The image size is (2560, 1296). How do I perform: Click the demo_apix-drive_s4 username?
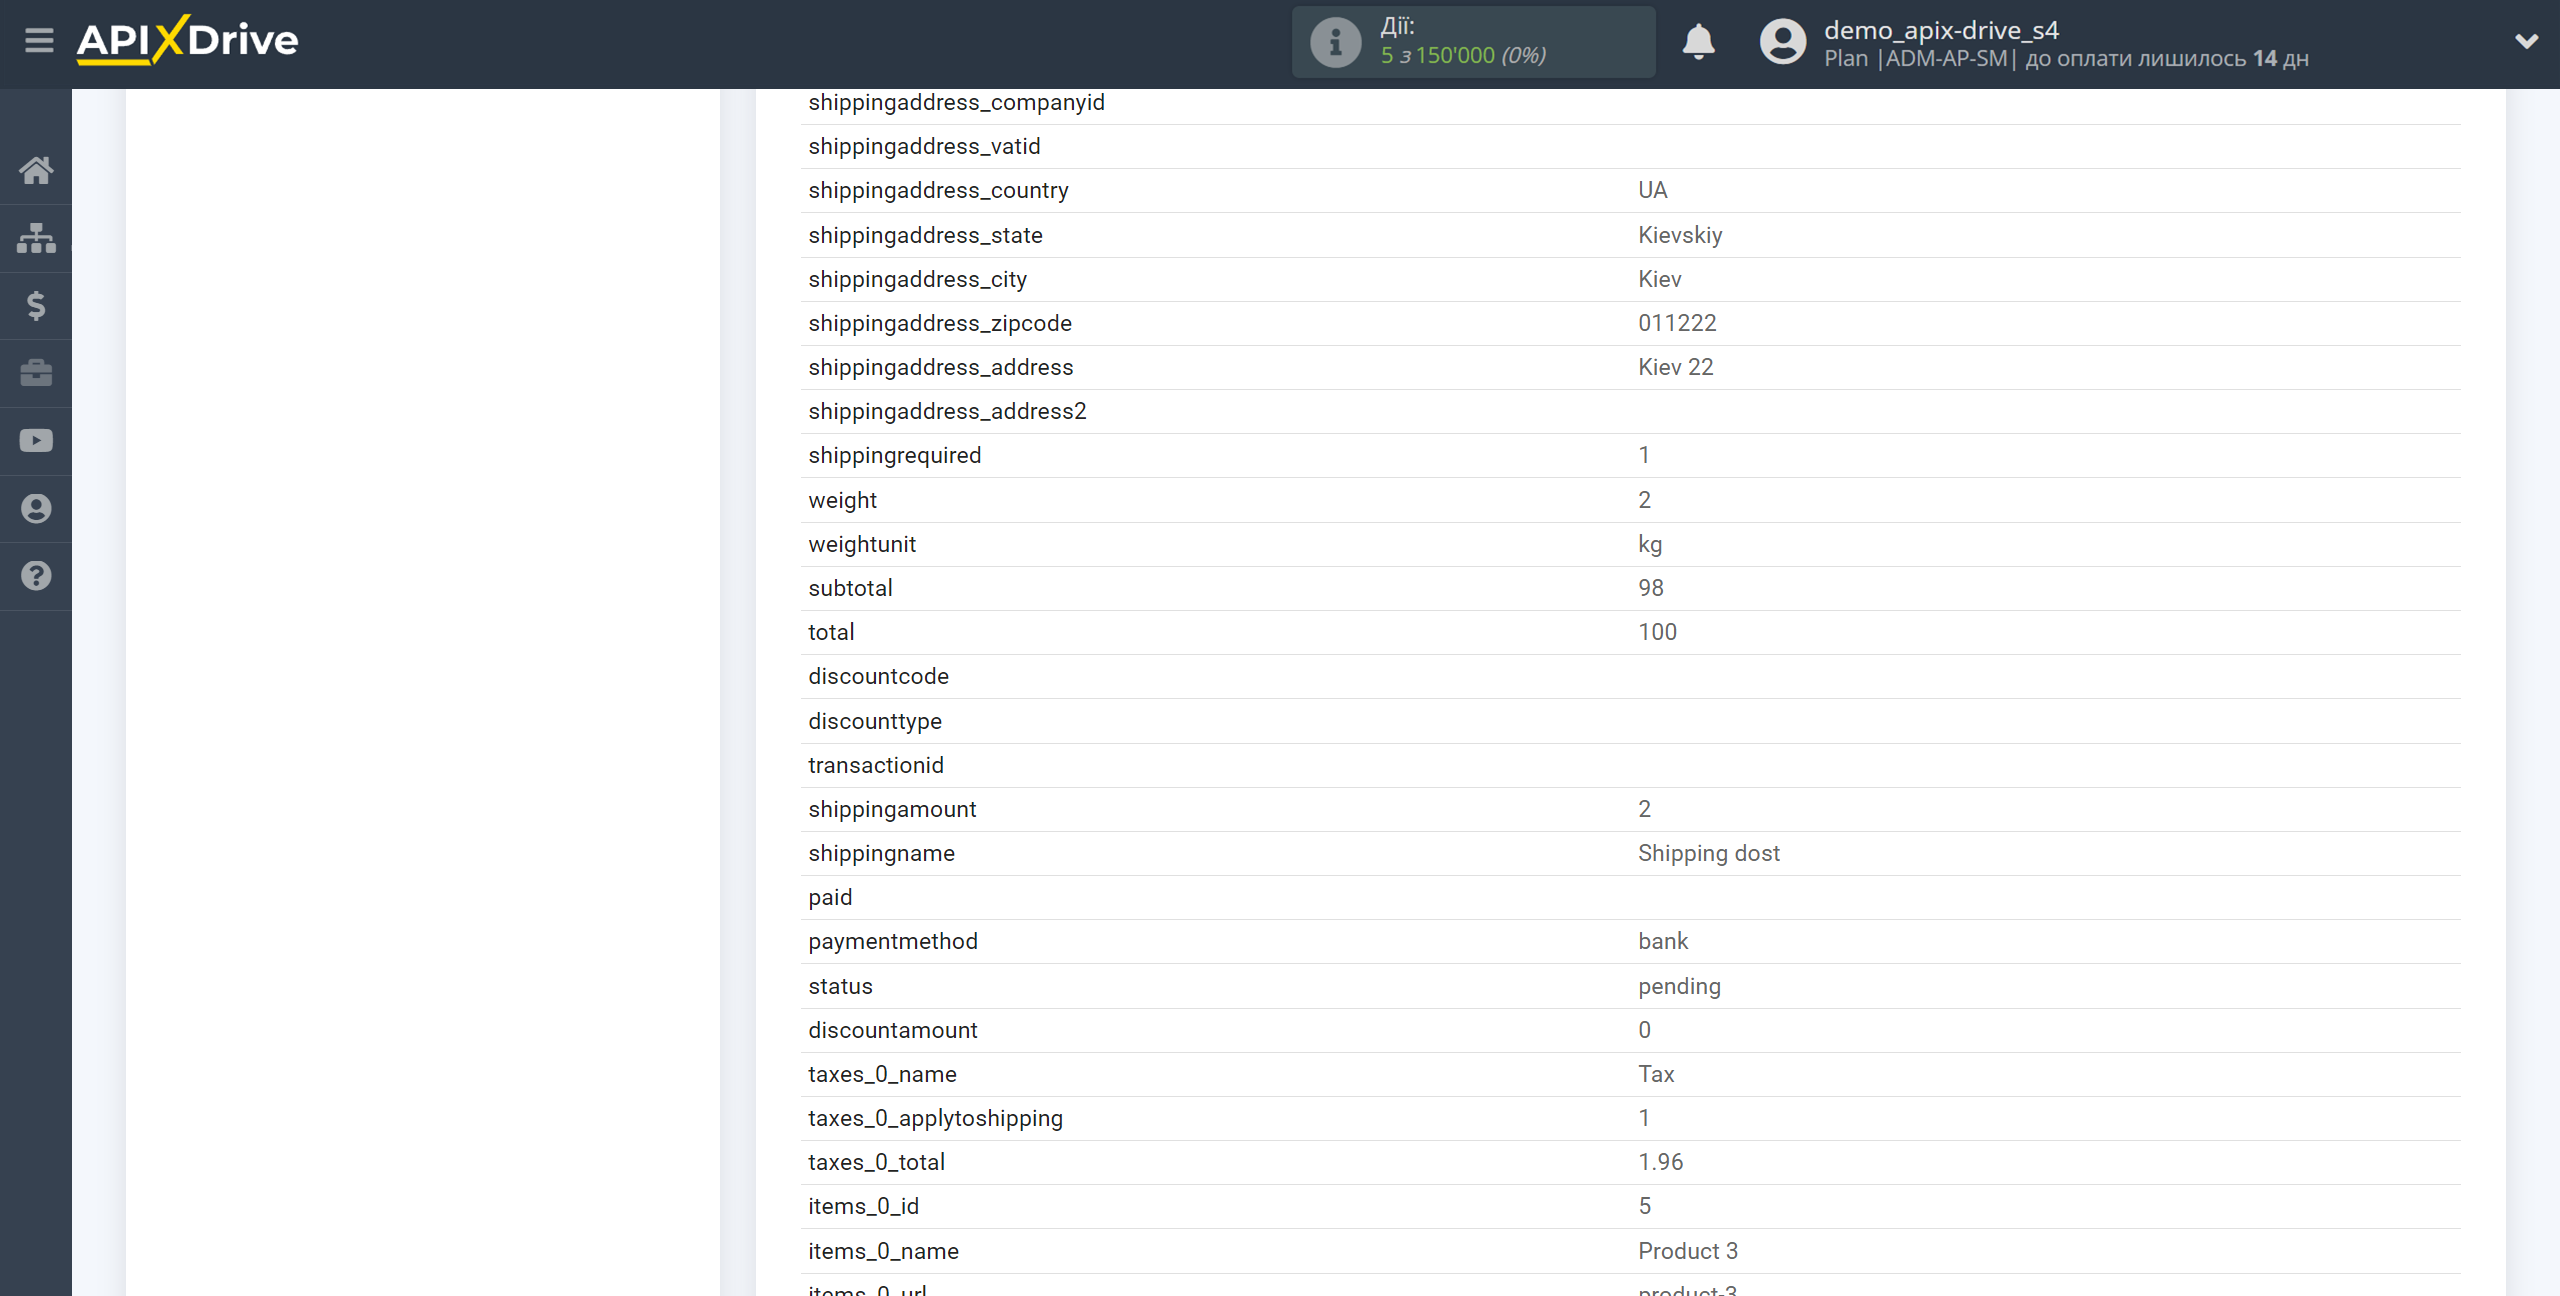[x=1941, y=30]
